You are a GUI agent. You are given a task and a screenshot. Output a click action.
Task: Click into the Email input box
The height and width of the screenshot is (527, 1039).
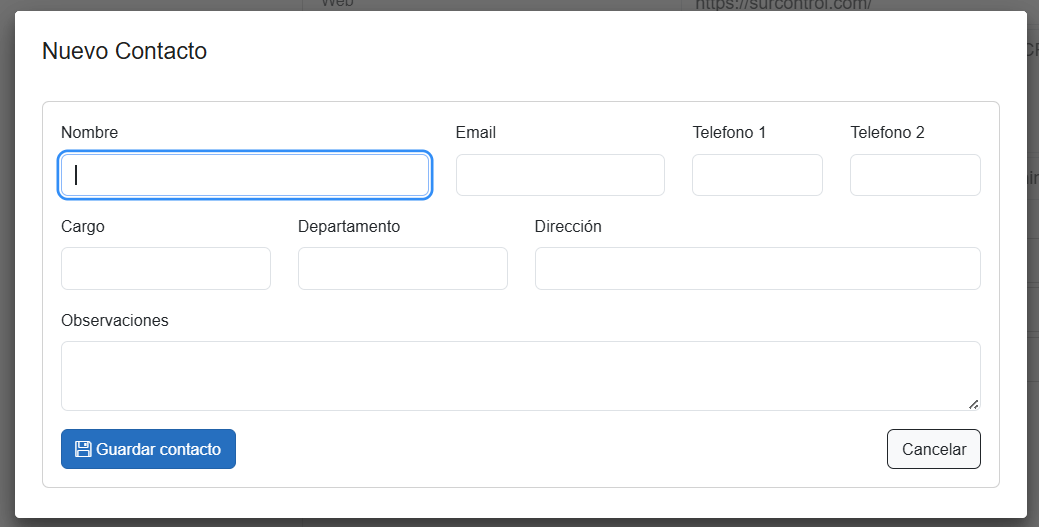[x=560, y=175]
